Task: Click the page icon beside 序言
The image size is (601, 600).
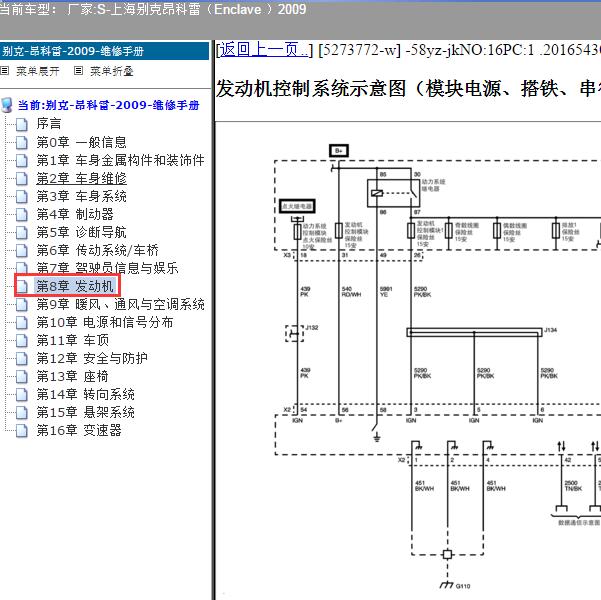Action: pos(22,124)
